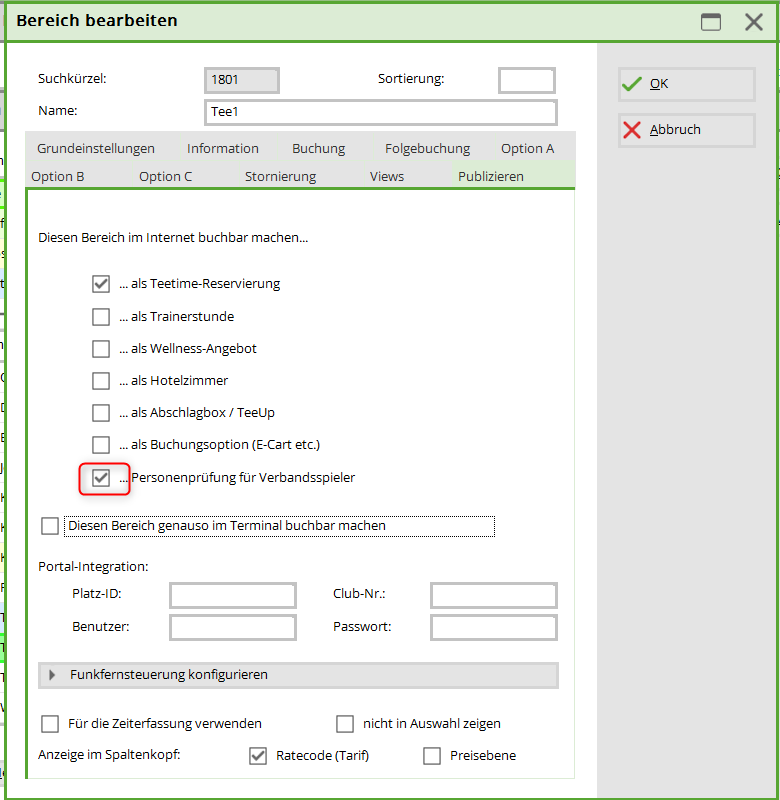Focus the Name text field

click(x=380, y=112)
